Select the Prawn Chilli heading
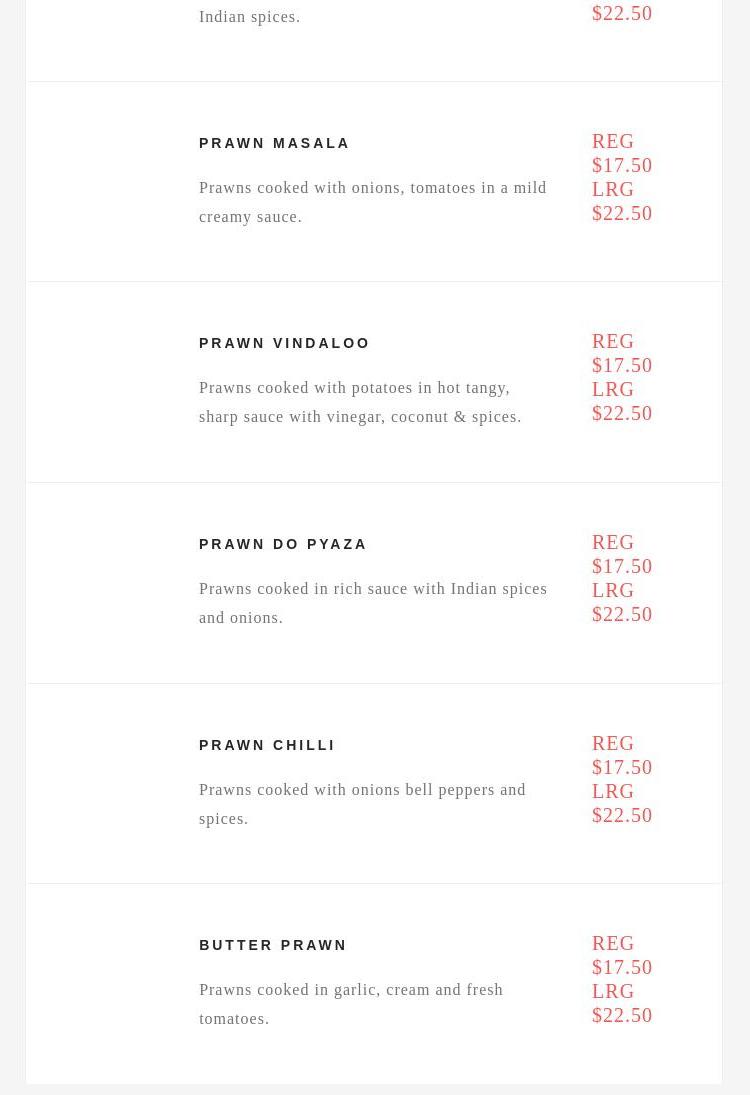Viewport: 750px width, 1095px height. point(267,745)
